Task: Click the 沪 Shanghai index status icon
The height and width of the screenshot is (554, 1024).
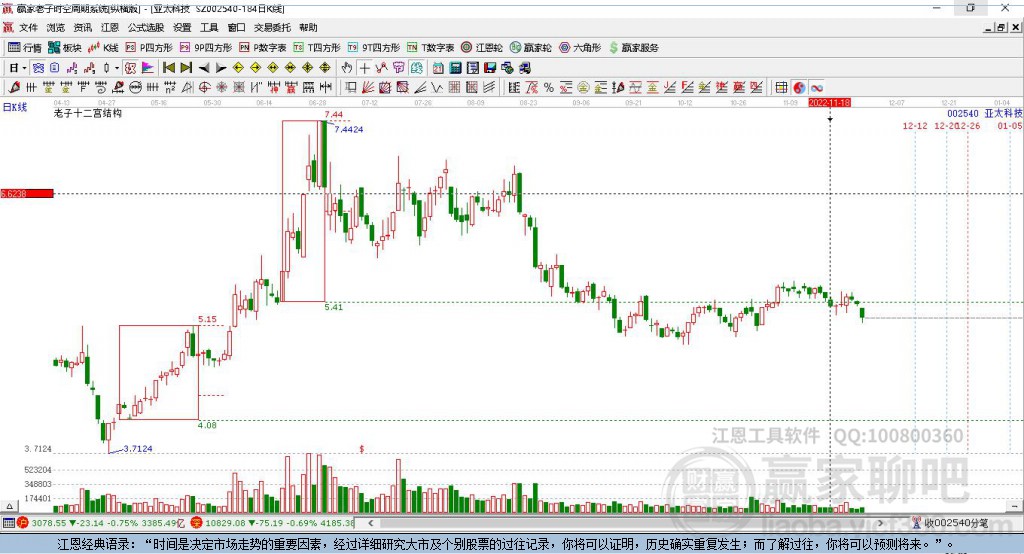Action: click(x=23, y=523)
